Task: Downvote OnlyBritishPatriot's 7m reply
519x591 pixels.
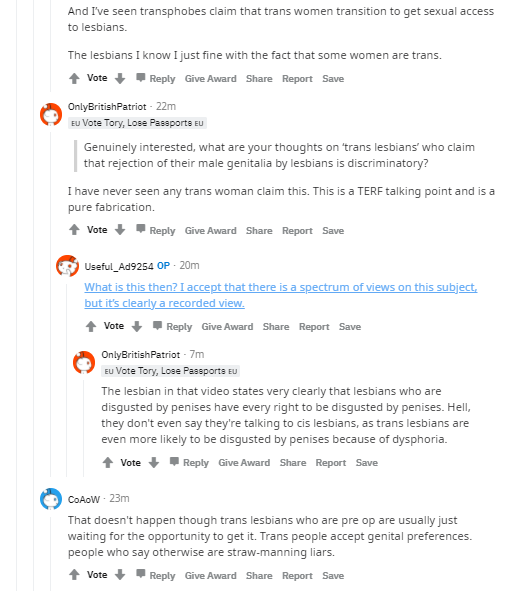Action: click(153, 462)
